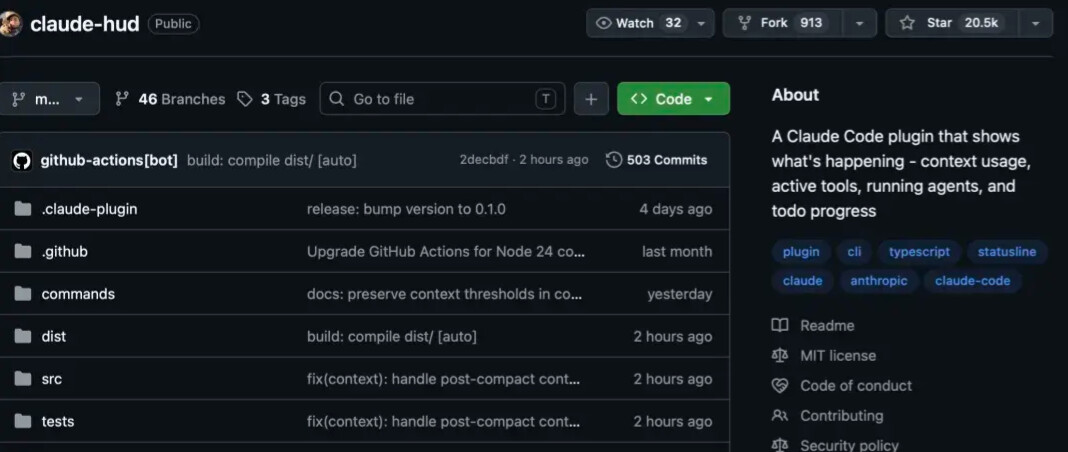The image size is (1068, 452).
Task: Click the plus add file button
Action: 591,99
